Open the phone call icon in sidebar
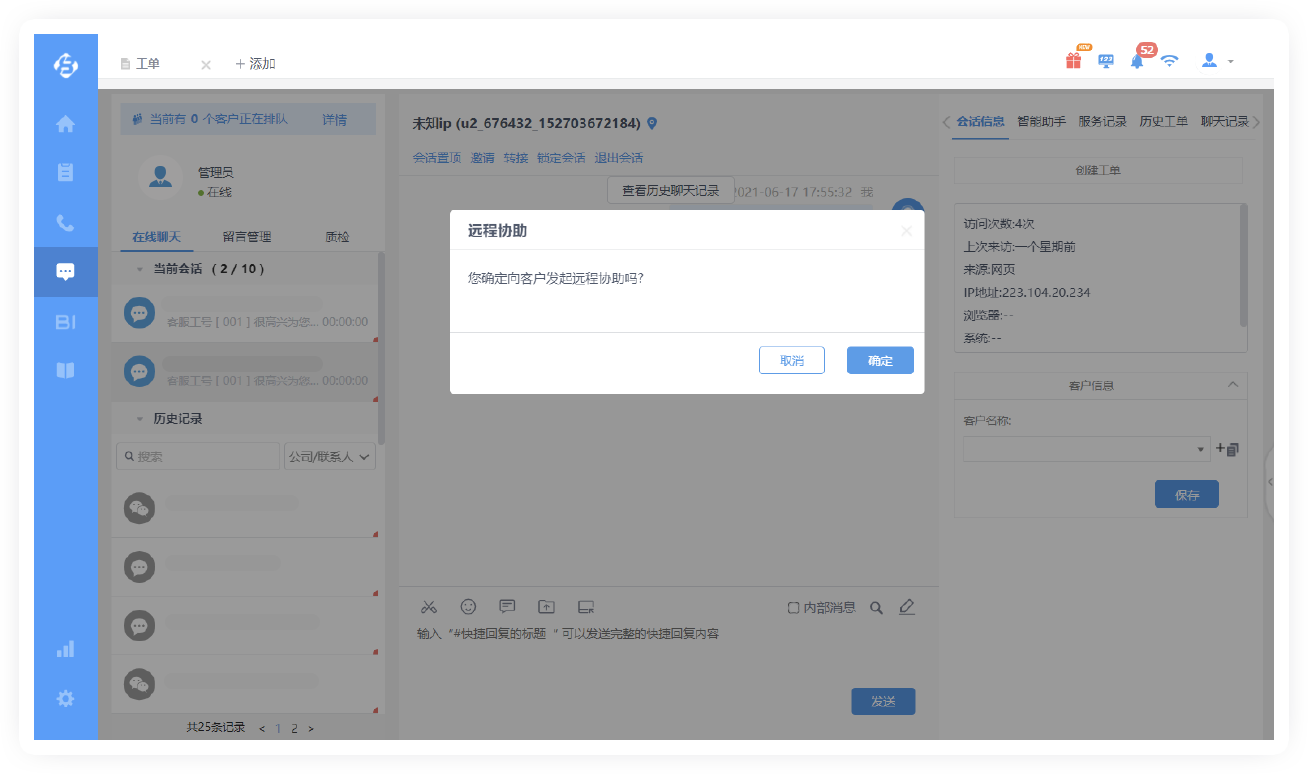1308x774 pixels. [x=65, y=223]
